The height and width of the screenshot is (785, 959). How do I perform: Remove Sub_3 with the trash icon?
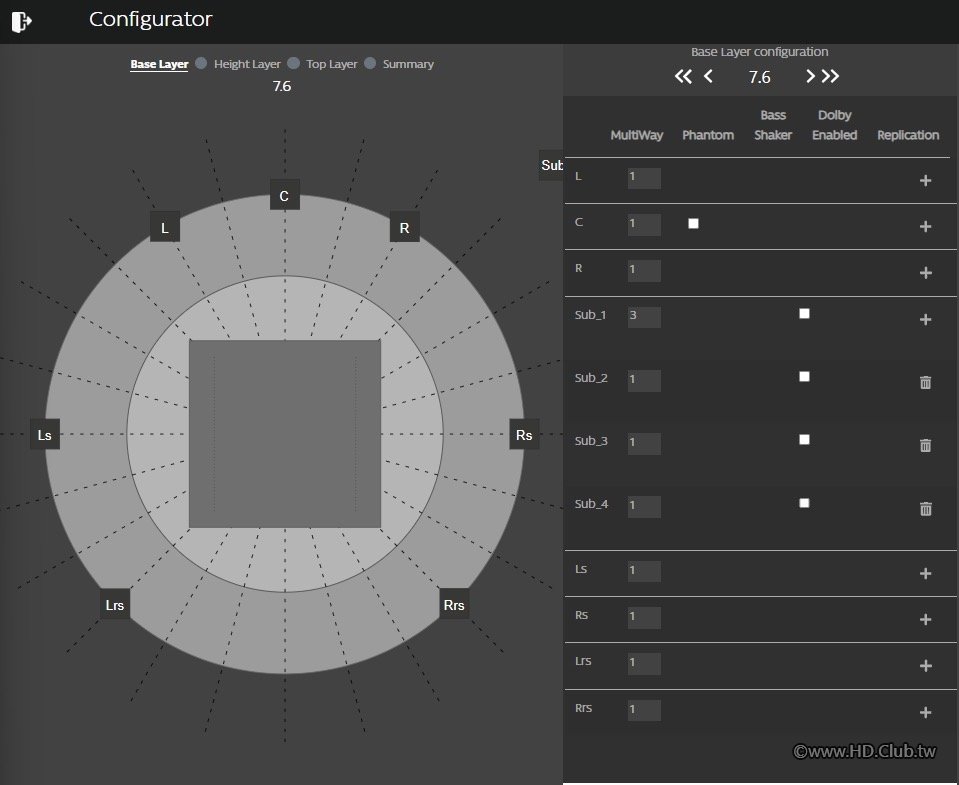(x=925, y=445)
